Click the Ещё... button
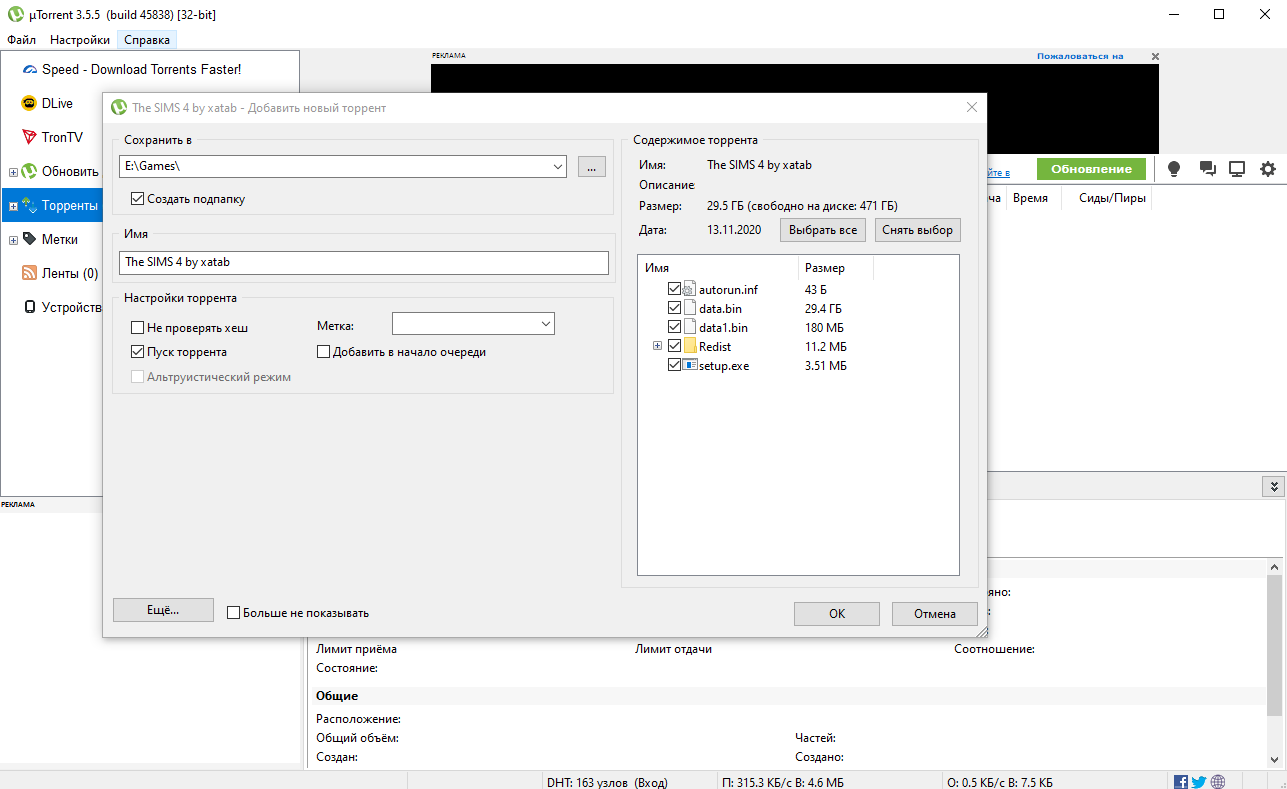The image size is (1287, 789). (x=163, y=610)
